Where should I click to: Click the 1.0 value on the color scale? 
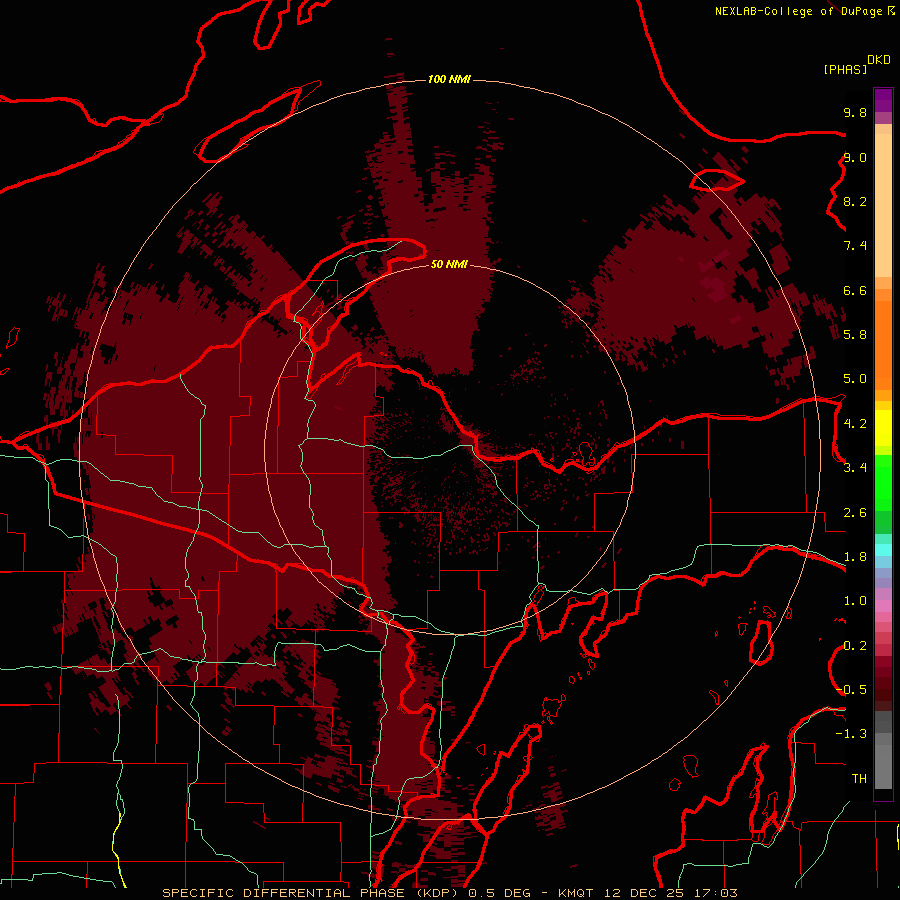click(x=855, y=600)
